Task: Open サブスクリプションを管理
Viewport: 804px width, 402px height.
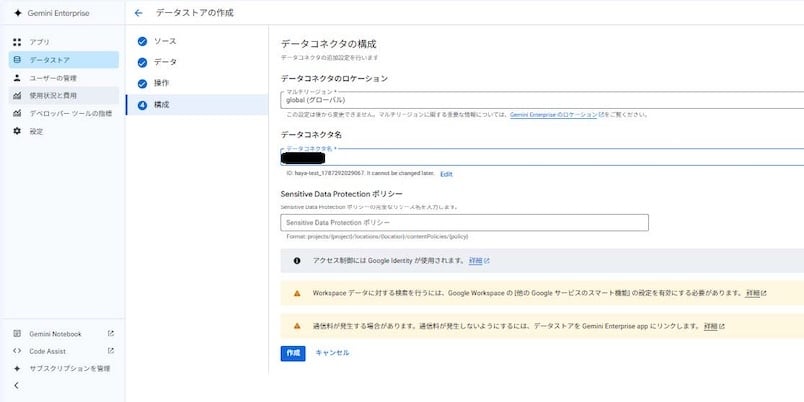Action: (x=64, y=369)
